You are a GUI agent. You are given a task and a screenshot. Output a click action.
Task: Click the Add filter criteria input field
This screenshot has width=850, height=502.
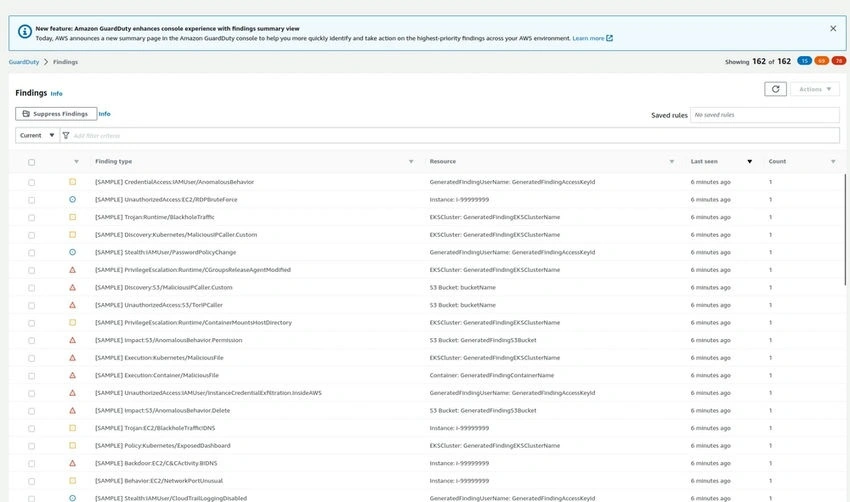coord(455,136)
